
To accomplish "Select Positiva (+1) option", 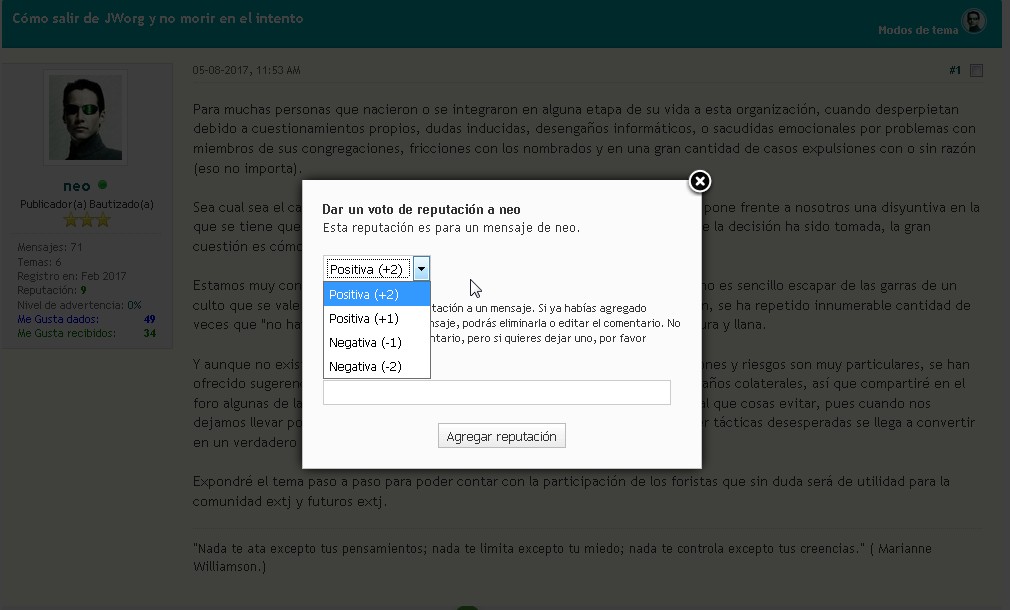I will [x=376, y=318].
